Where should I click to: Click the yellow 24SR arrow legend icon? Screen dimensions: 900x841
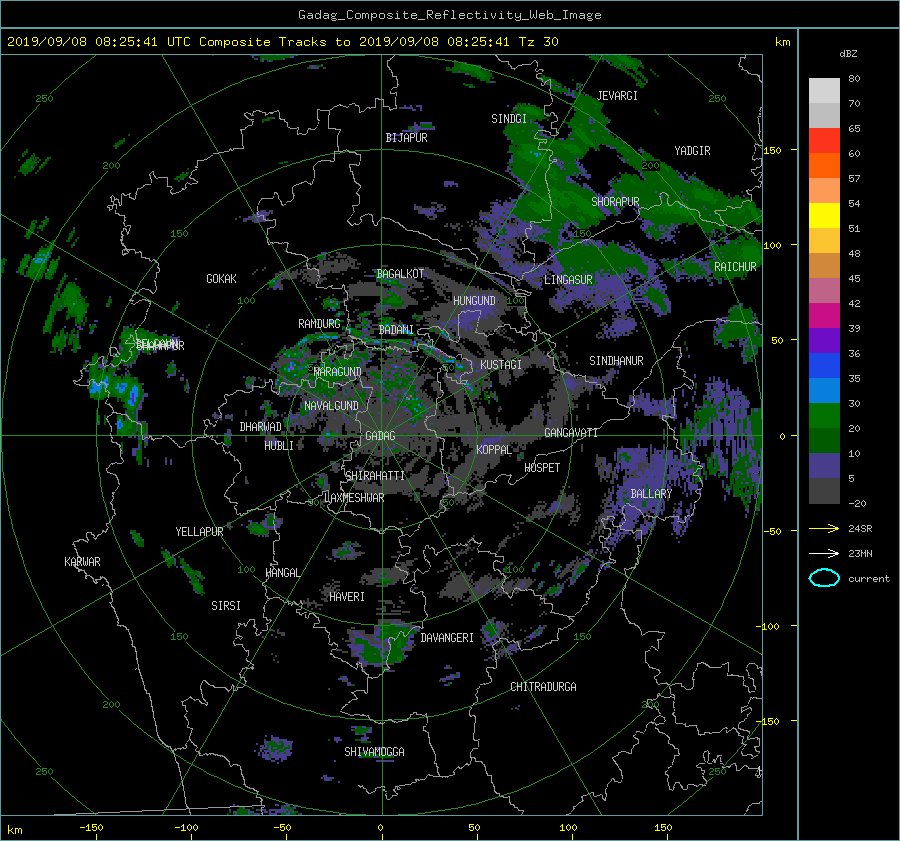point(824,528)
